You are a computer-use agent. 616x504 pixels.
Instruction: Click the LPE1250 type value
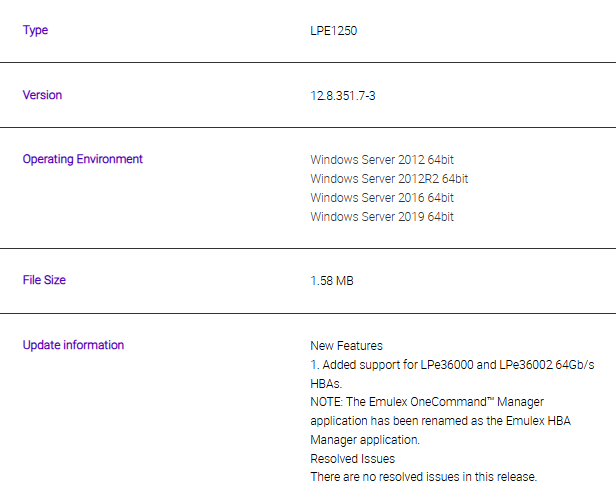click(x=333, y=31)
